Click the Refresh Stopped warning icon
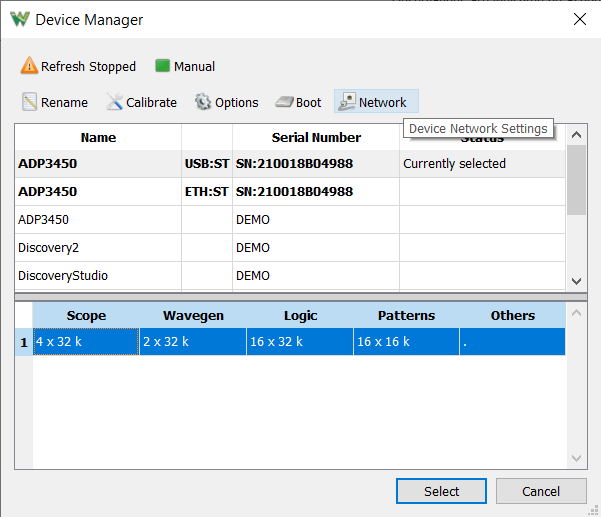 29,65
